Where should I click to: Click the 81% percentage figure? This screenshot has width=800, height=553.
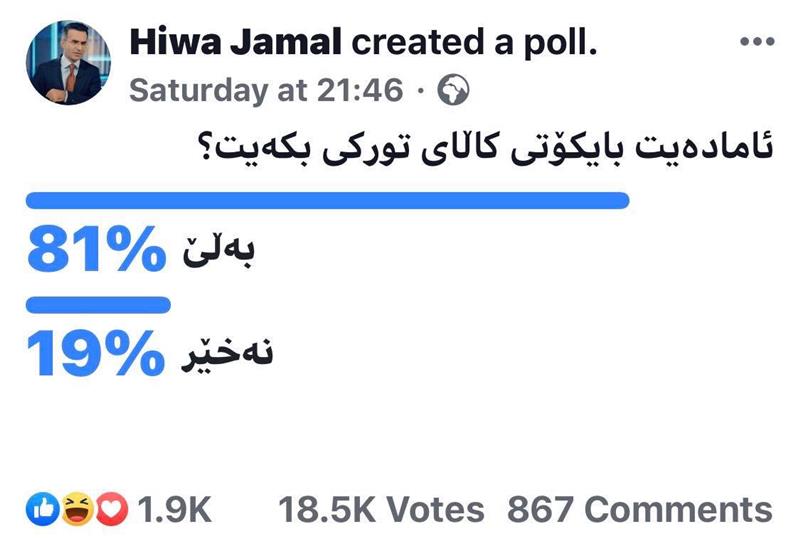point(95,250)
